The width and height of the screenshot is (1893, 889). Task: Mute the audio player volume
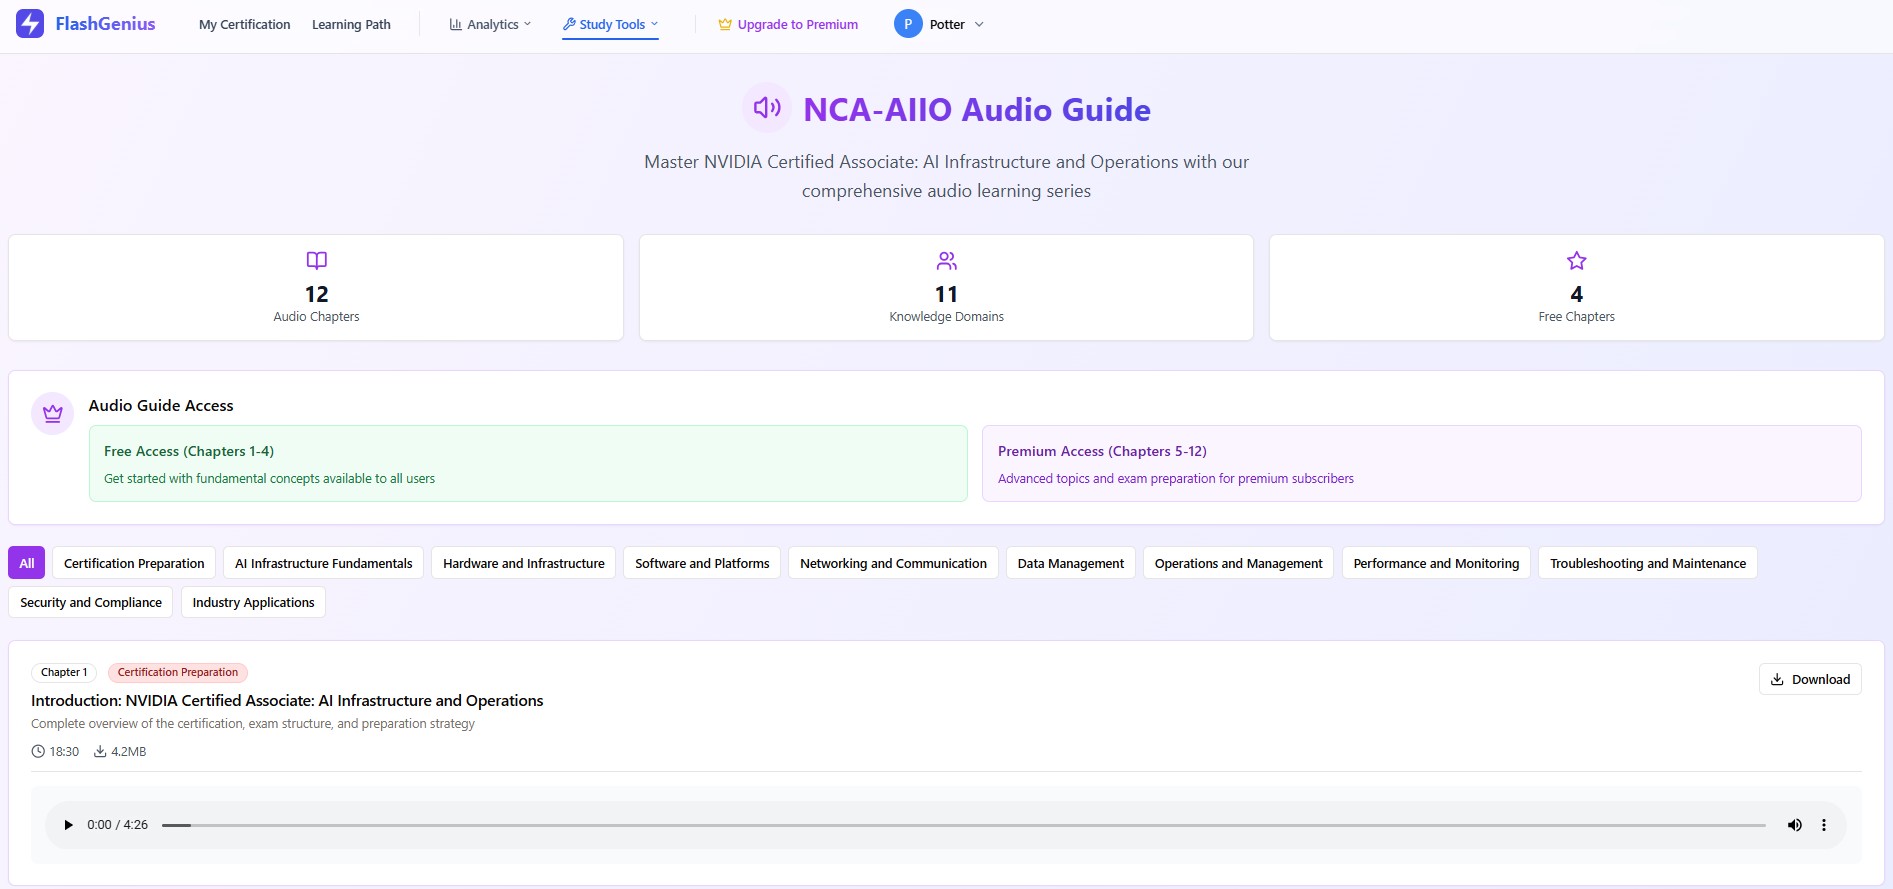pos(1795,825)
